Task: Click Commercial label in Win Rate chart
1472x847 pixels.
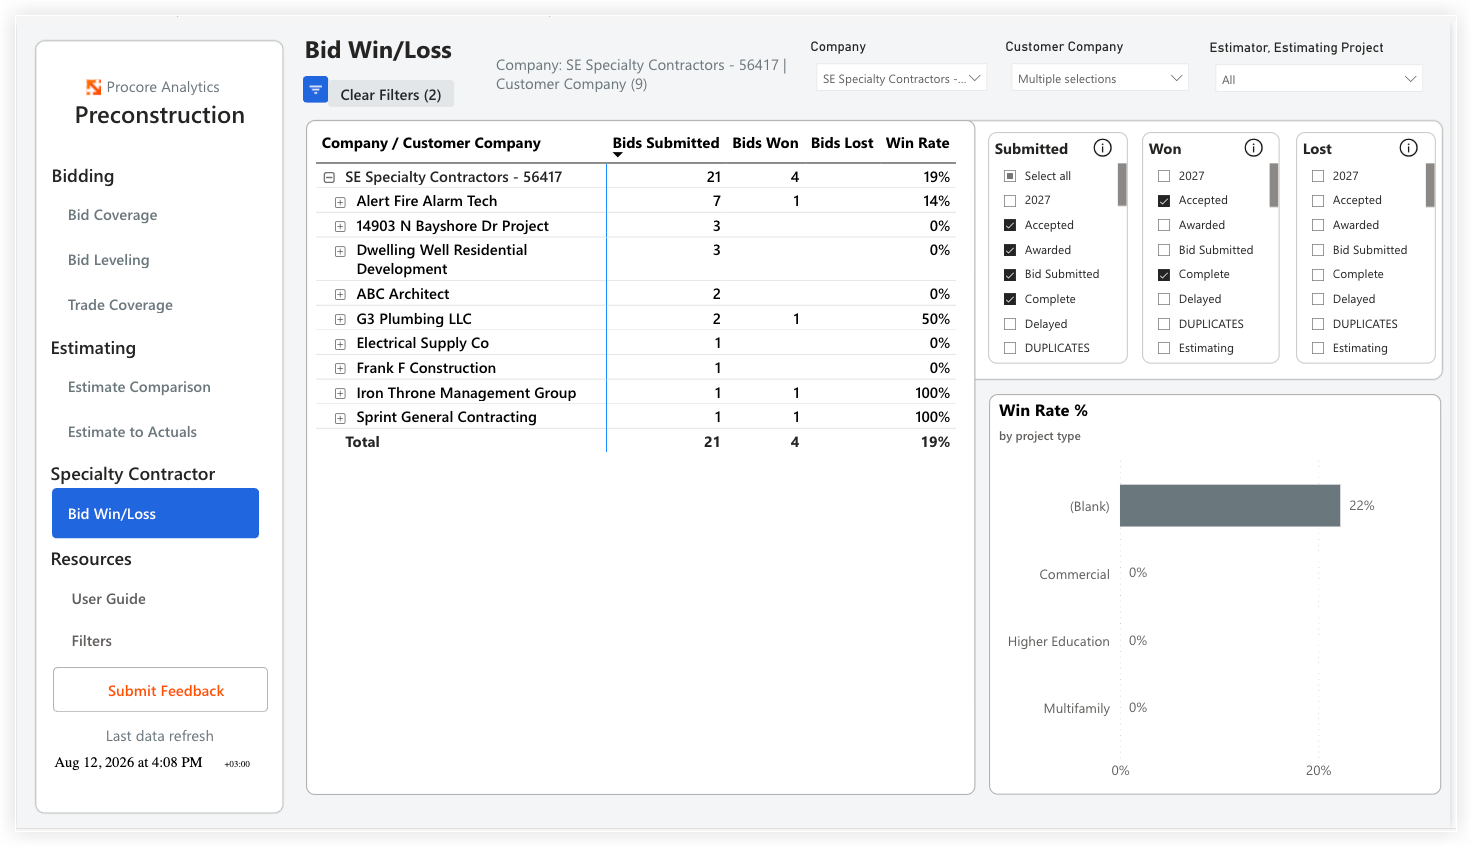Action: 1074,574
